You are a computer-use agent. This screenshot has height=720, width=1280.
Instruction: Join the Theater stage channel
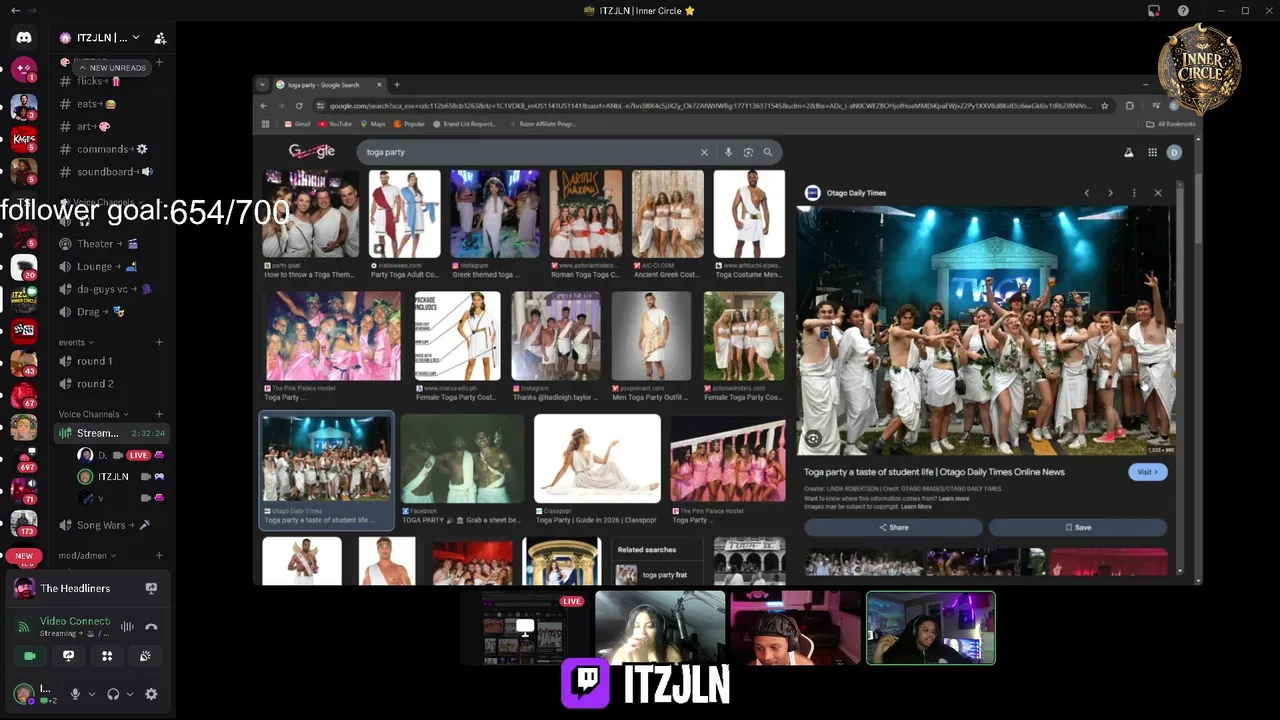110,243
